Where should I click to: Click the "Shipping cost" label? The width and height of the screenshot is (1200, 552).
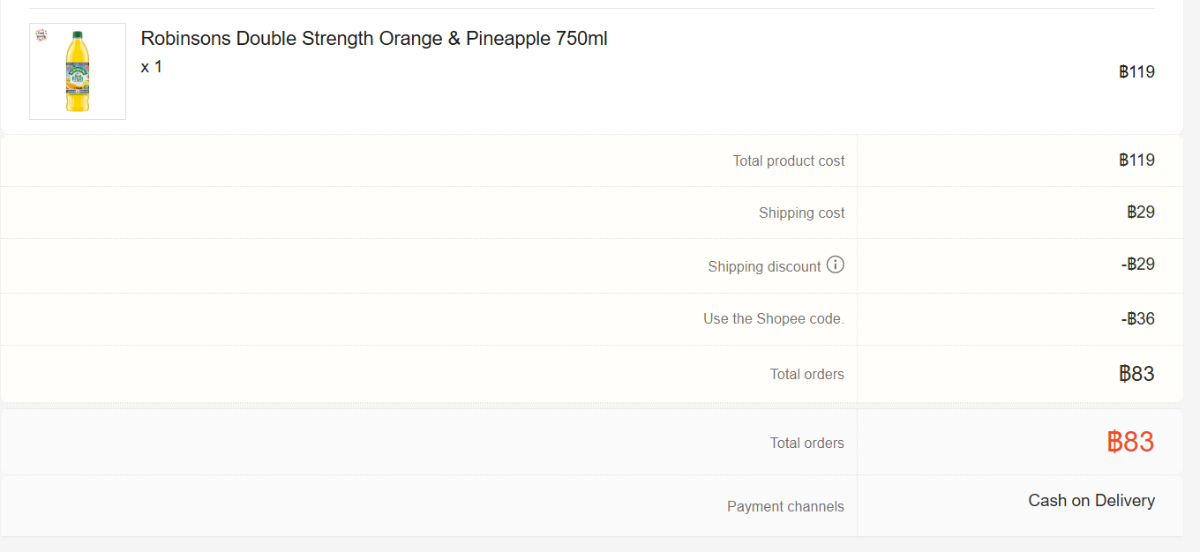coord(801,213)
